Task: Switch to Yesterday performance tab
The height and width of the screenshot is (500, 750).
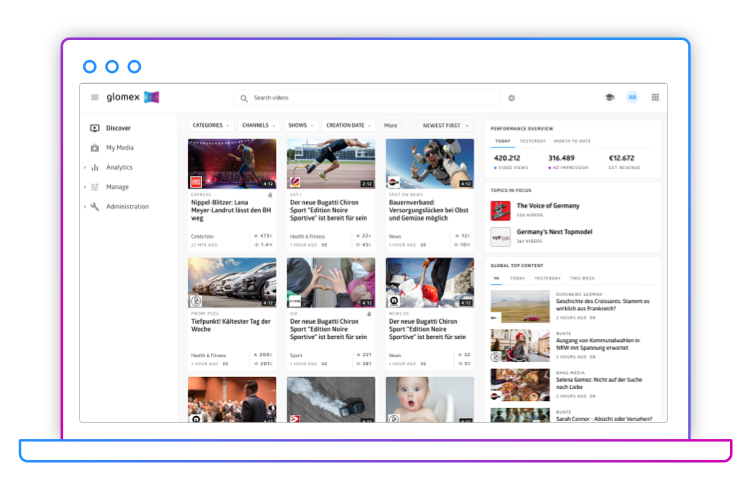Action: 533,142
